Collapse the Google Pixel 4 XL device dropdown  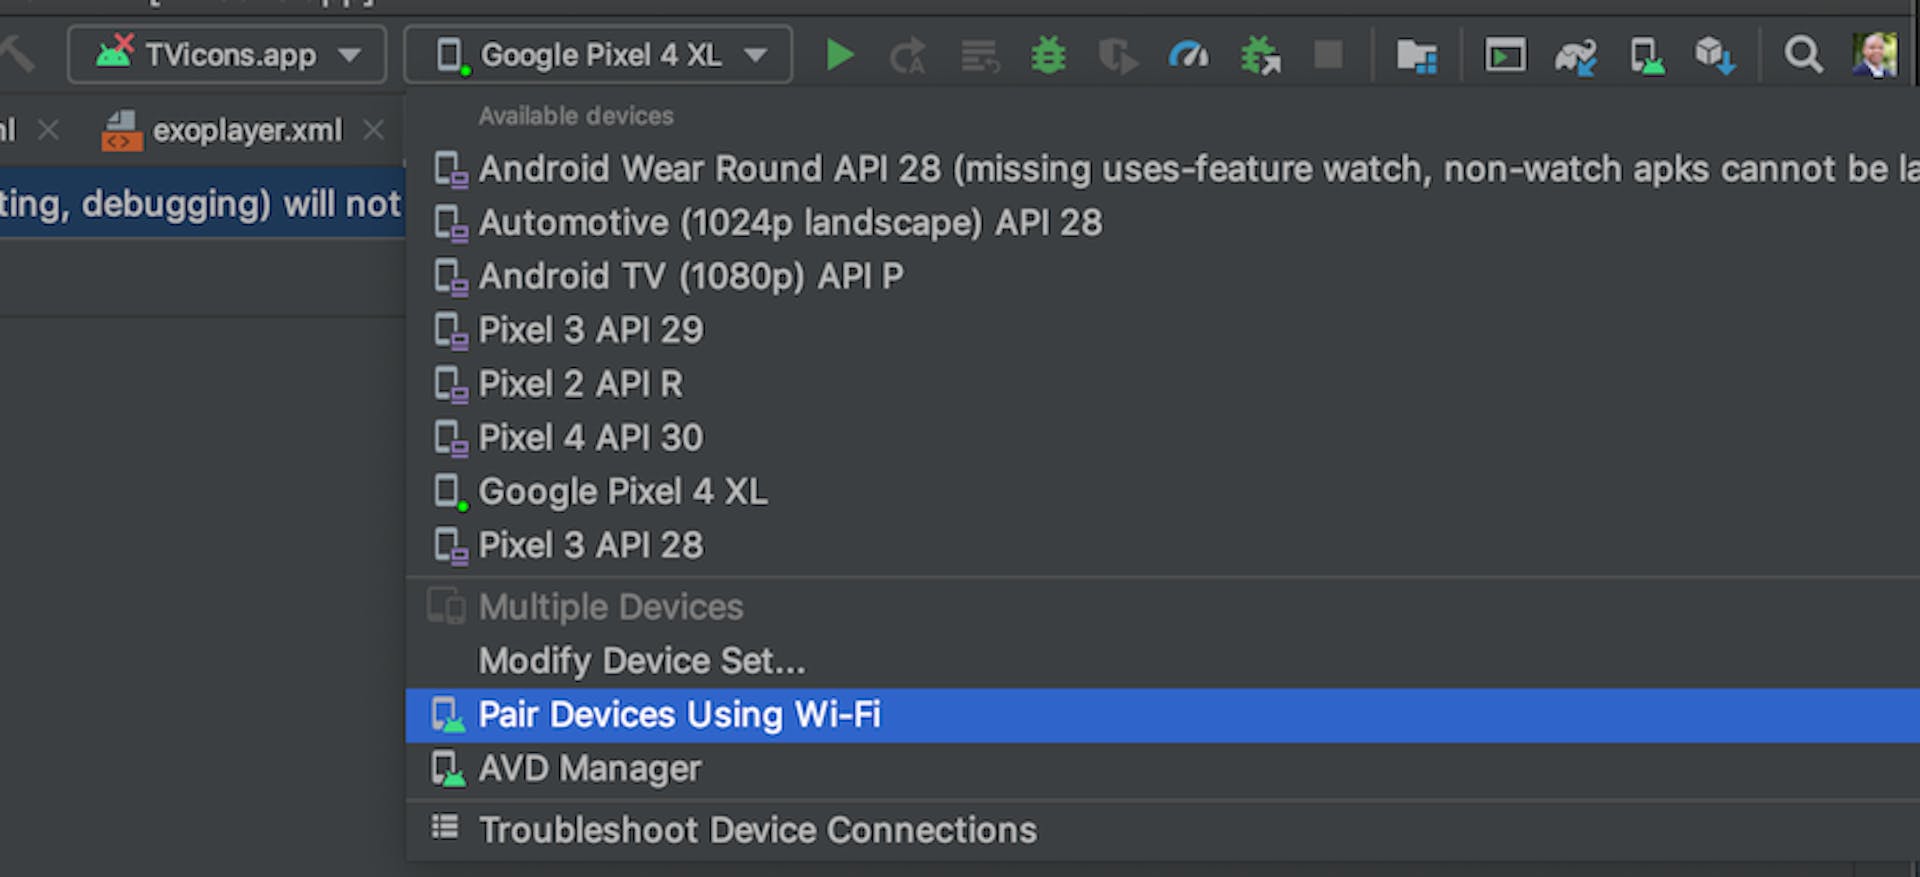(598, 54)
